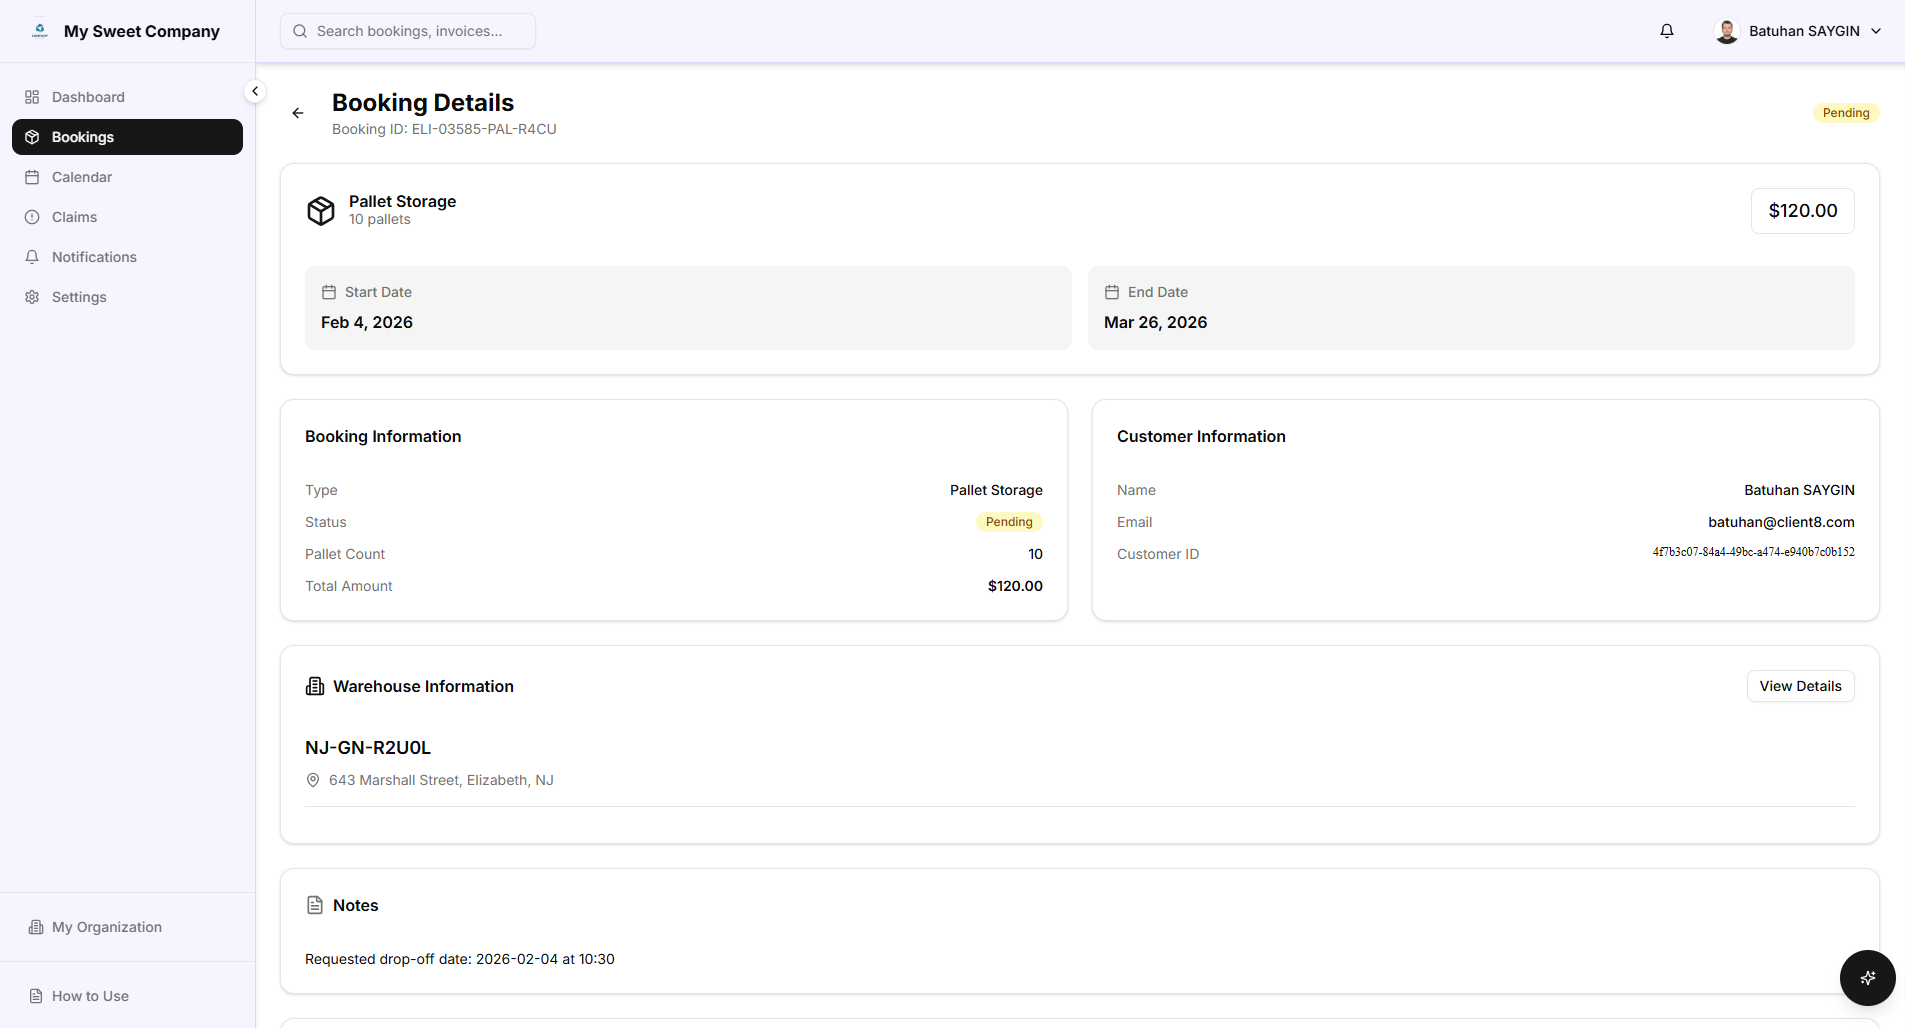Click the How to Use document icon
This screenshot has height=1028, width=1905.
coord(36,996)
